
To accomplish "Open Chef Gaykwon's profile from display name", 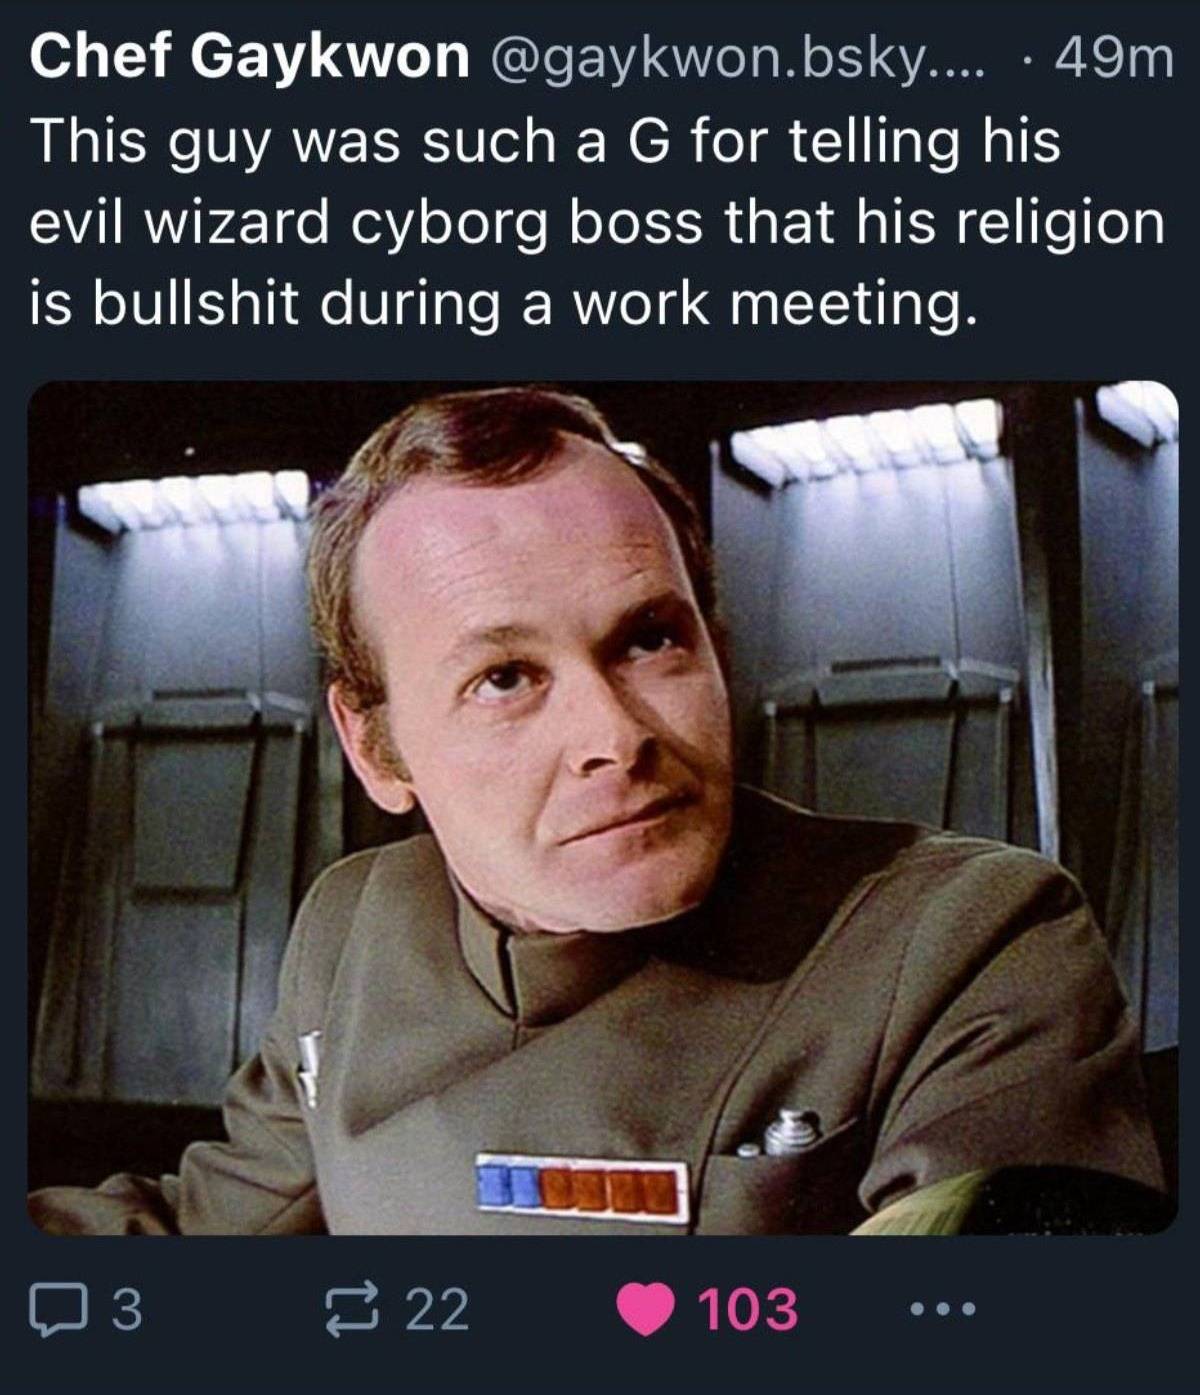I will click(x=249, y=56).
